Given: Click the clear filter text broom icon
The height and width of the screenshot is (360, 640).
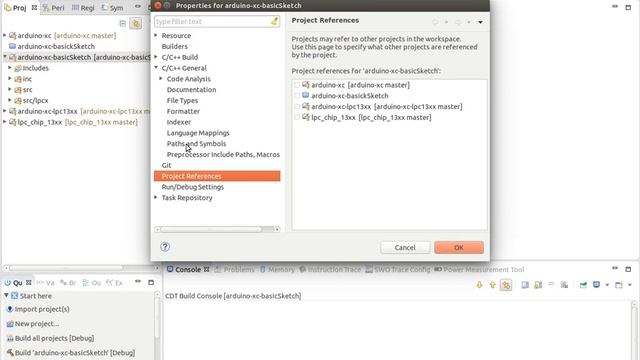Looking at the screenshot, I should [275, 21].
